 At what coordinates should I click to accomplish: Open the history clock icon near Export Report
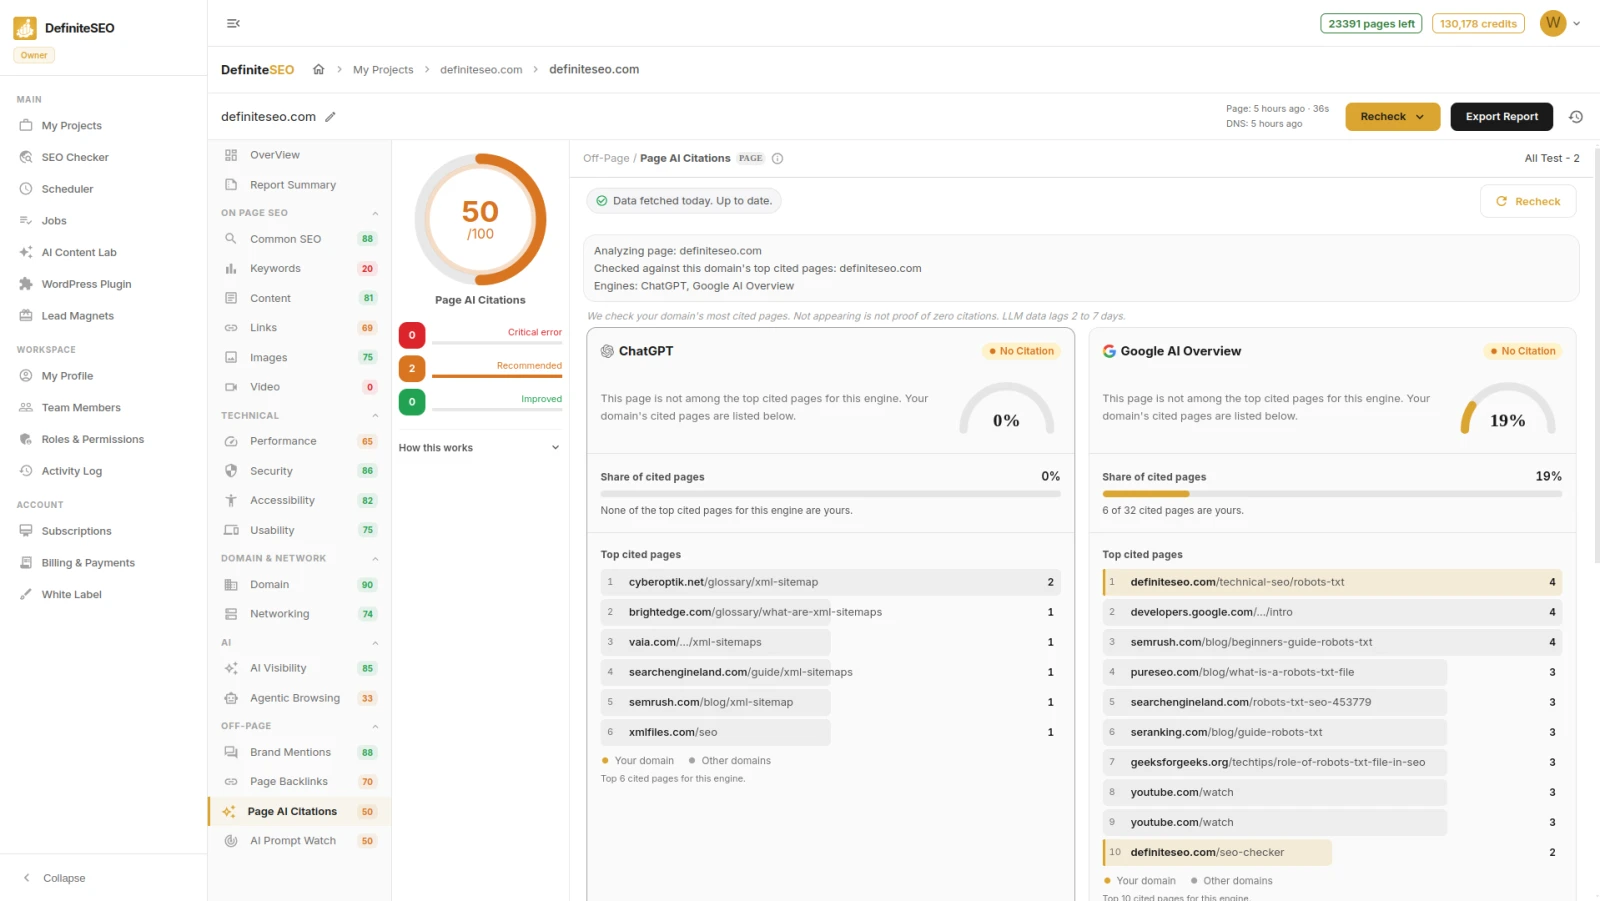click(x=1576, y=117)
